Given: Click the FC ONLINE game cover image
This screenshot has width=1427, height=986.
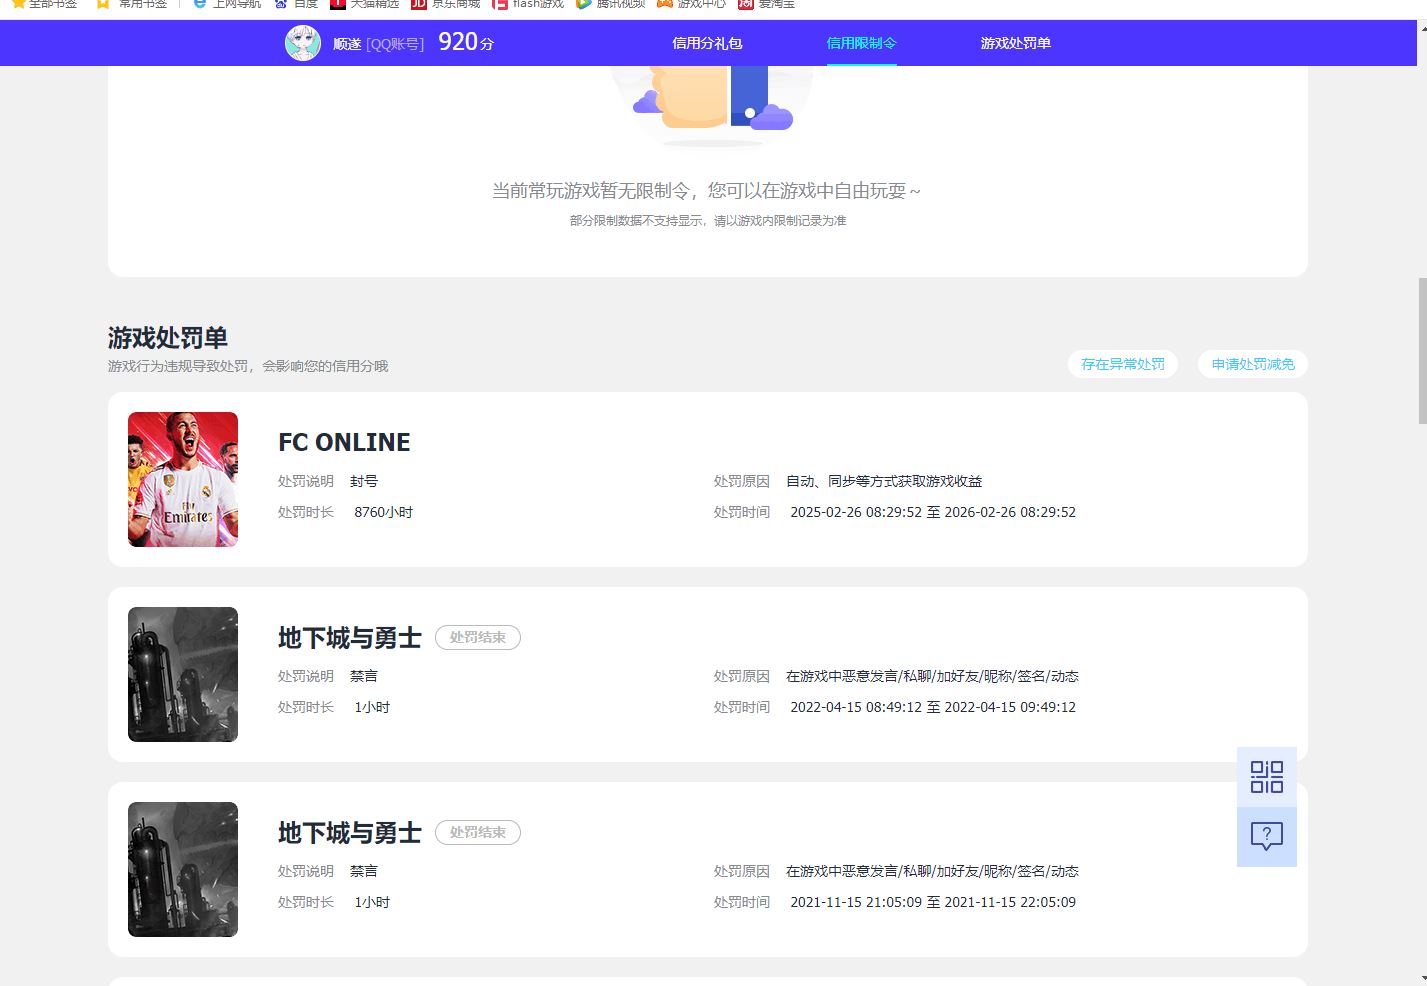Looking at the screenshot, I should 183,479.
